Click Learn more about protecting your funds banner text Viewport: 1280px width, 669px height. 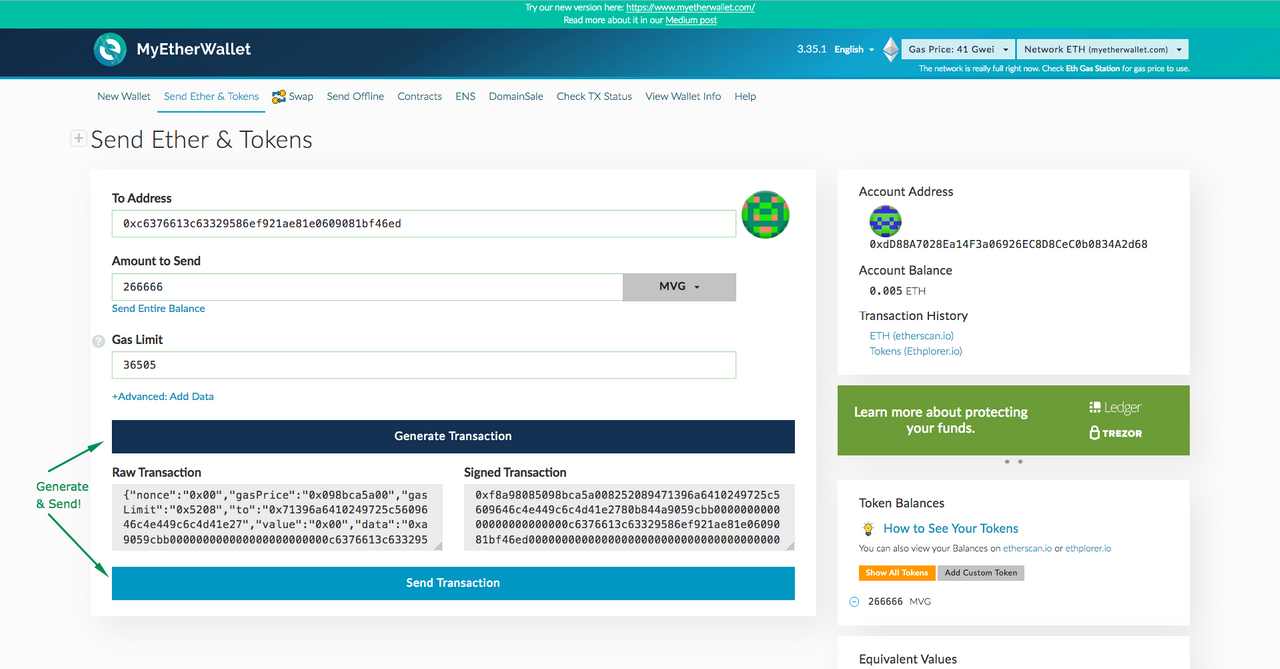pyautogui.click(x=941, y=420)
